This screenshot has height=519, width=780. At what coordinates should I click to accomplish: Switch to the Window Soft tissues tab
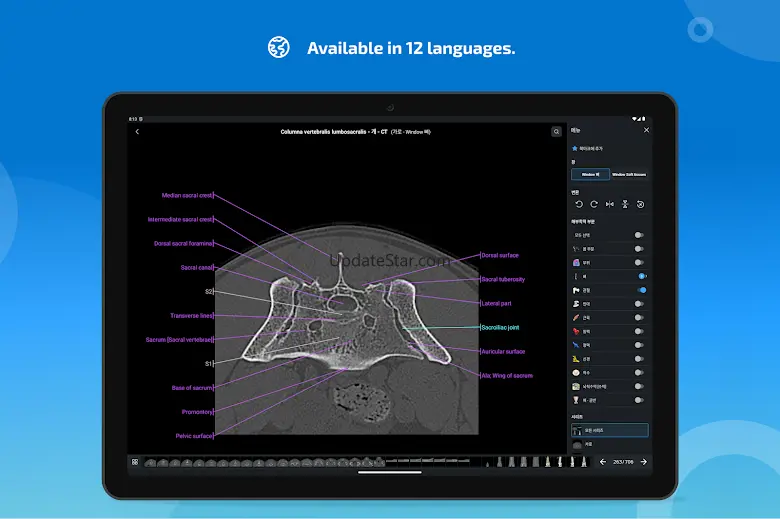[x=629, y=174]
